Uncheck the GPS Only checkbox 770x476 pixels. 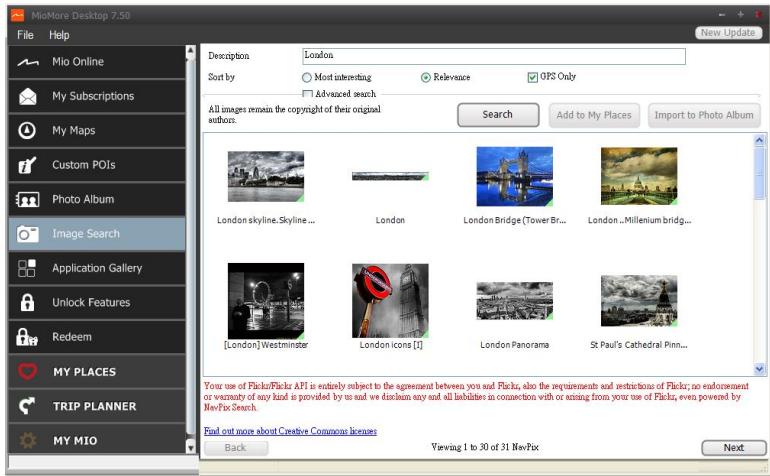[x=532, y=77]
